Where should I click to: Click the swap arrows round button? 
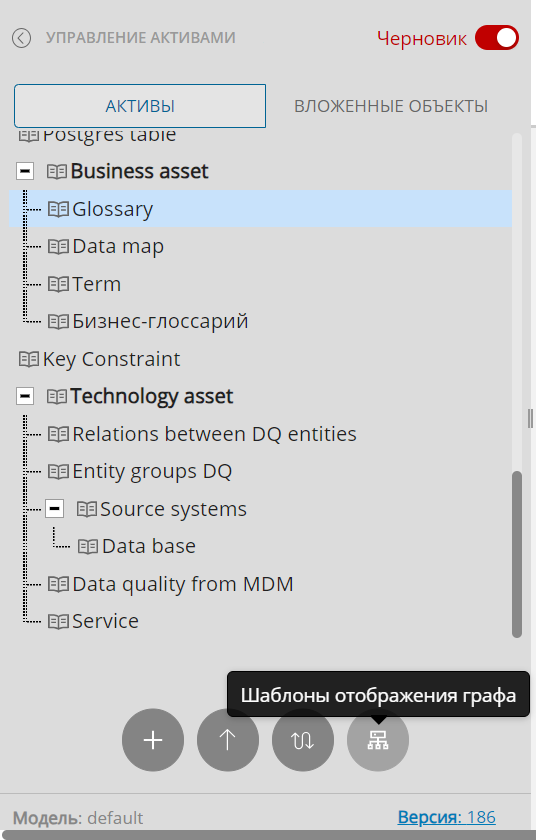coord(303,740)
